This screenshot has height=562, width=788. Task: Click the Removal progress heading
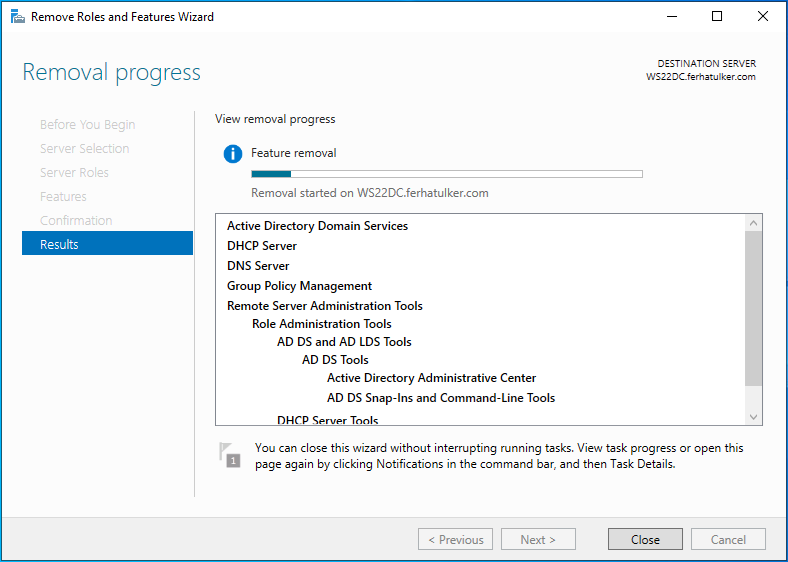pos(112,73)
